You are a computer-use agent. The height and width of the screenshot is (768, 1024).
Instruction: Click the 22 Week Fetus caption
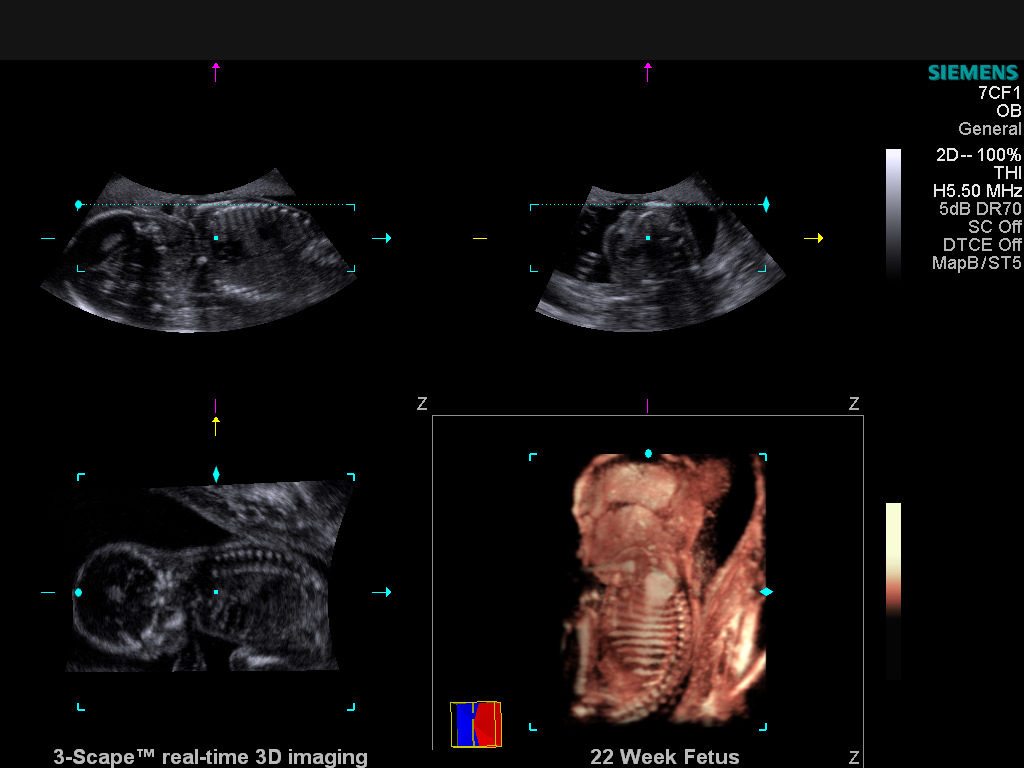coord(665,757)
